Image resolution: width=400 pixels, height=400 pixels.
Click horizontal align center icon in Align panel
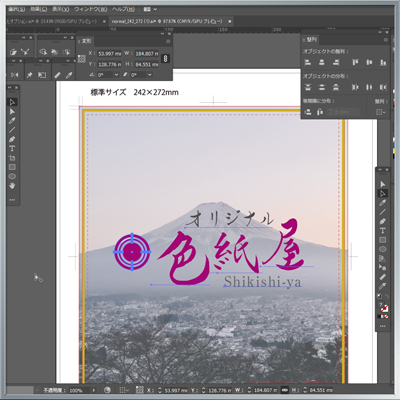[x=322, y=62]
